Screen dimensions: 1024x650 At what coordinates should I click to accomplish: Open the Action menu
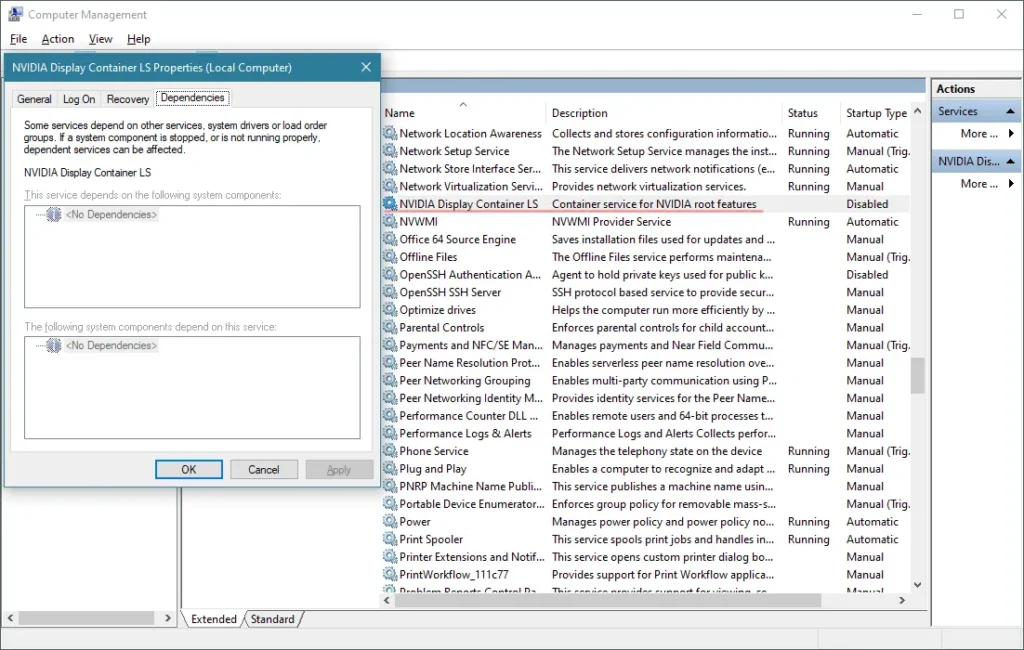57,39
